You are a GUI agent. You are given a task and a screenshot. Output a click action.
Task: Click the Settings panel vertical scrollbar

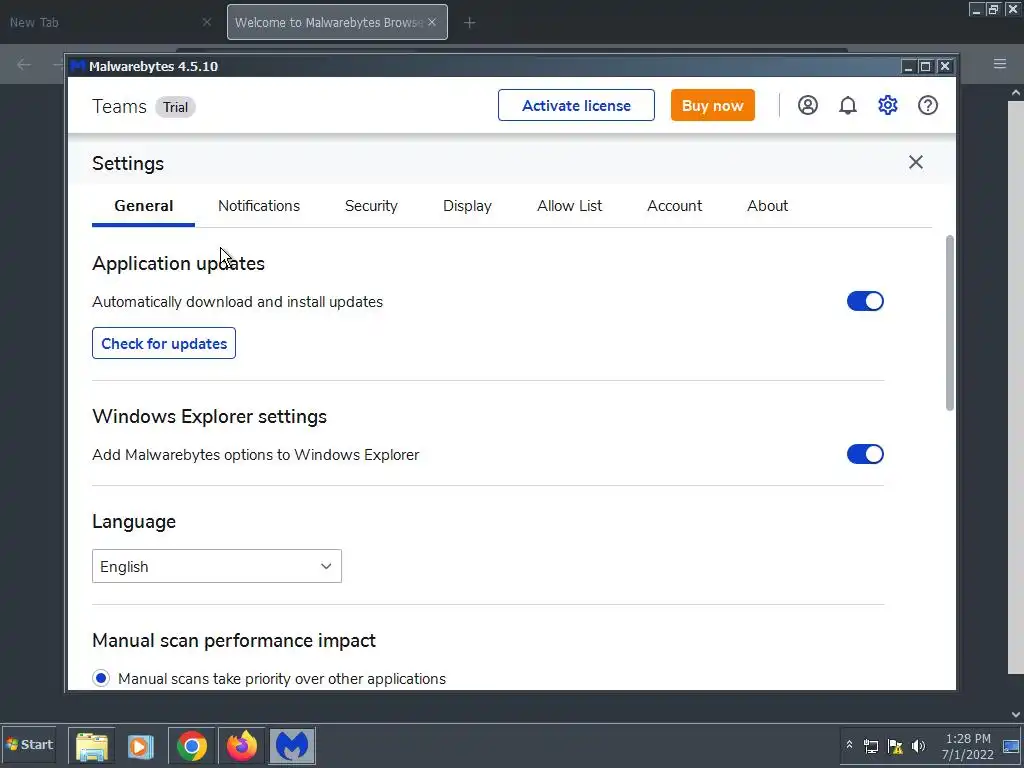point(949,323)
